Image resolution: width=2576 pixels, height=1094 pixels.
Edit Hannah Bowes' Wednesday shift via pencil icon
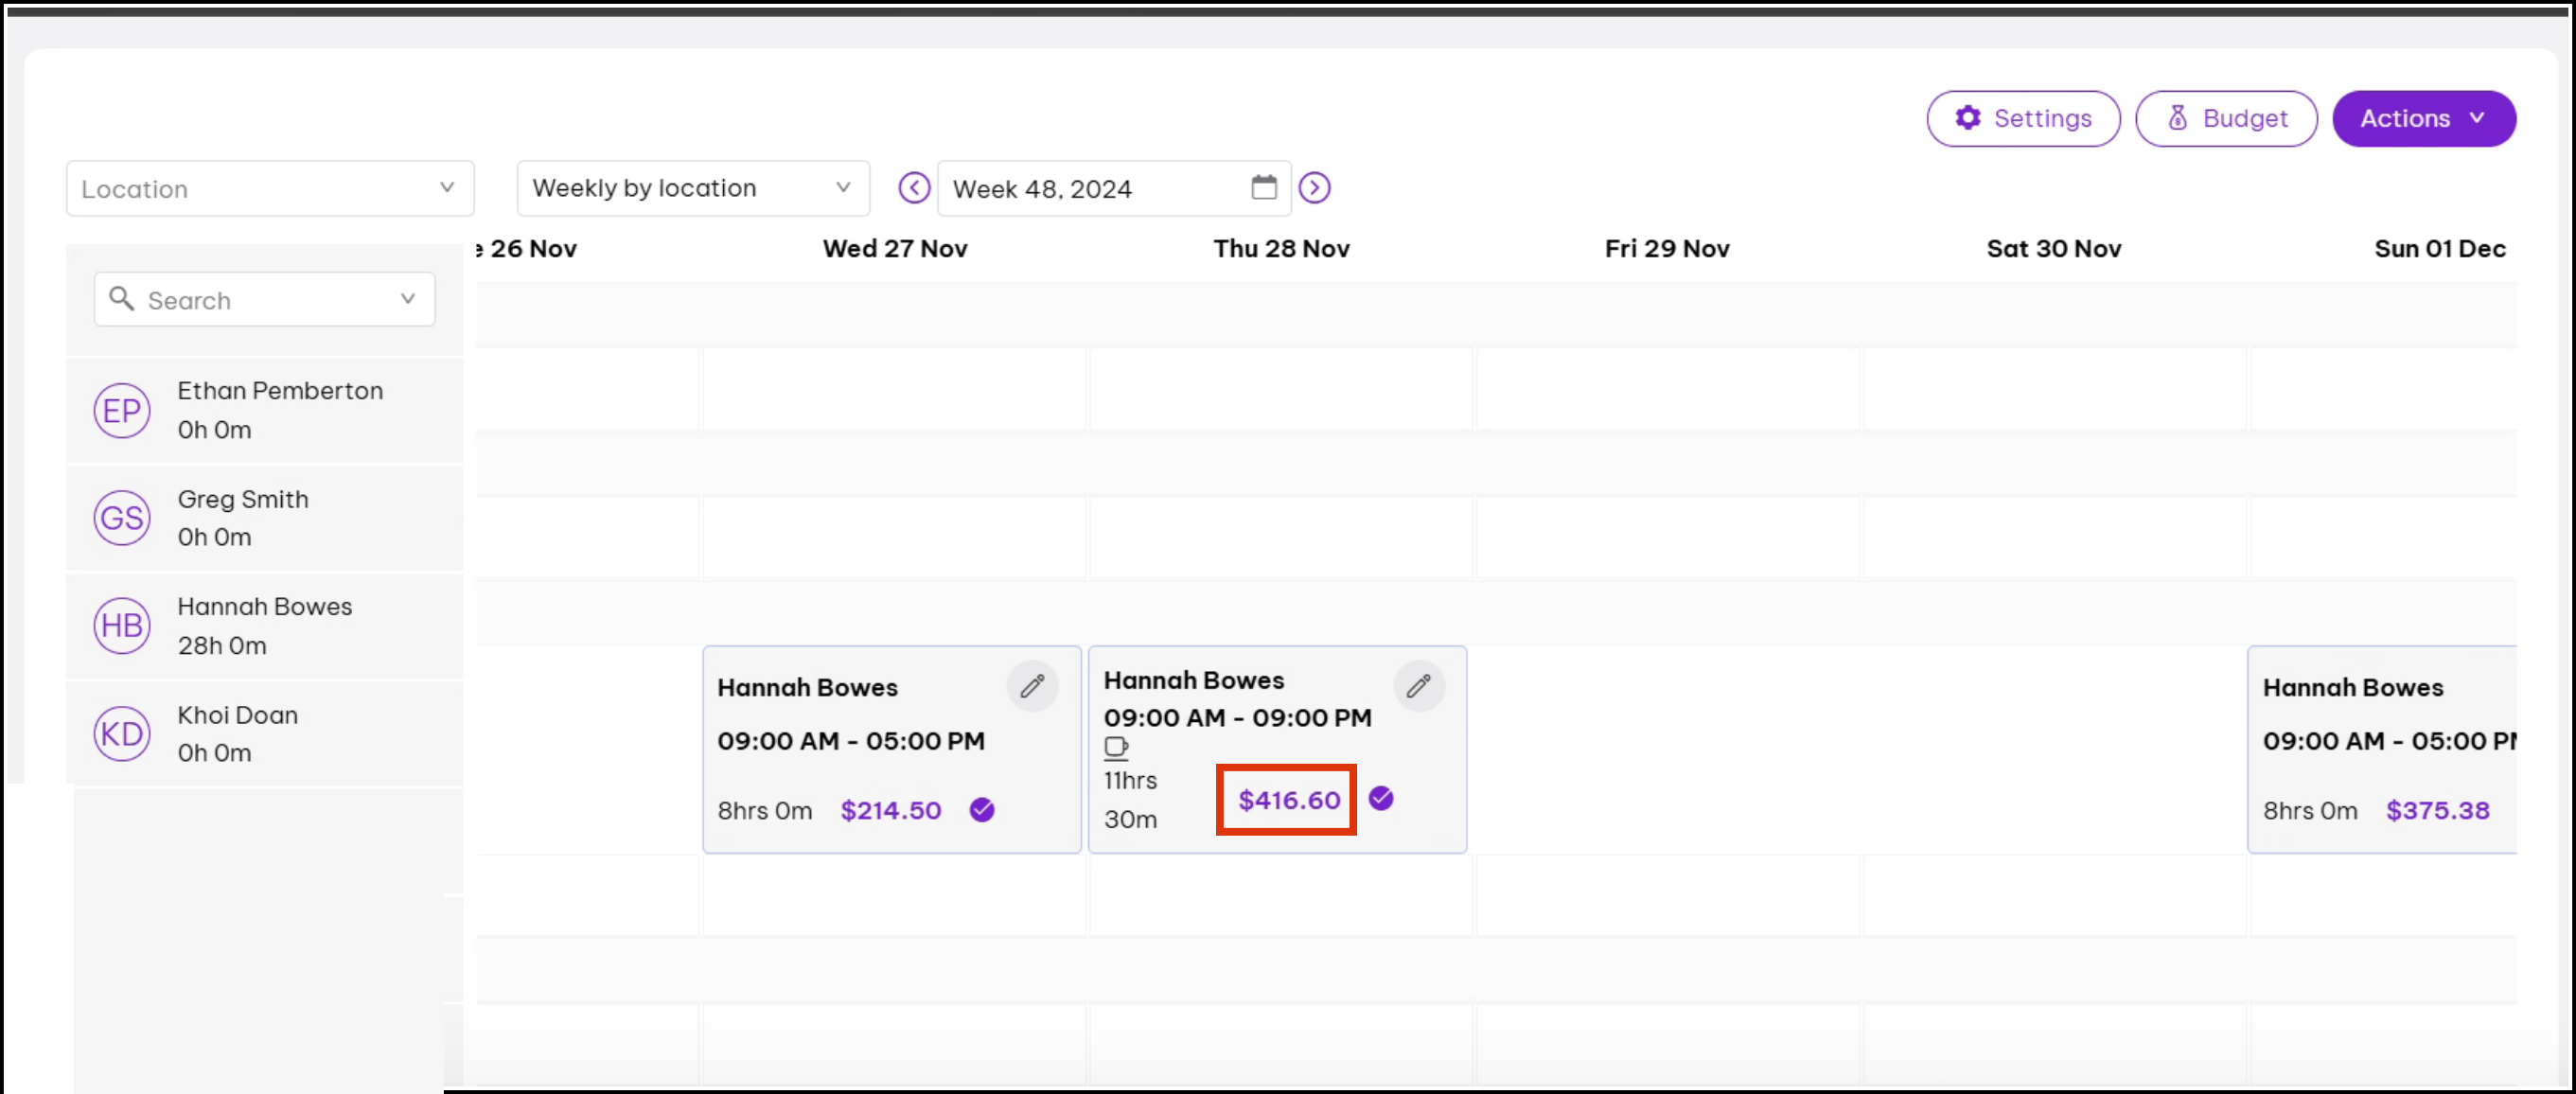point(1032,686)
